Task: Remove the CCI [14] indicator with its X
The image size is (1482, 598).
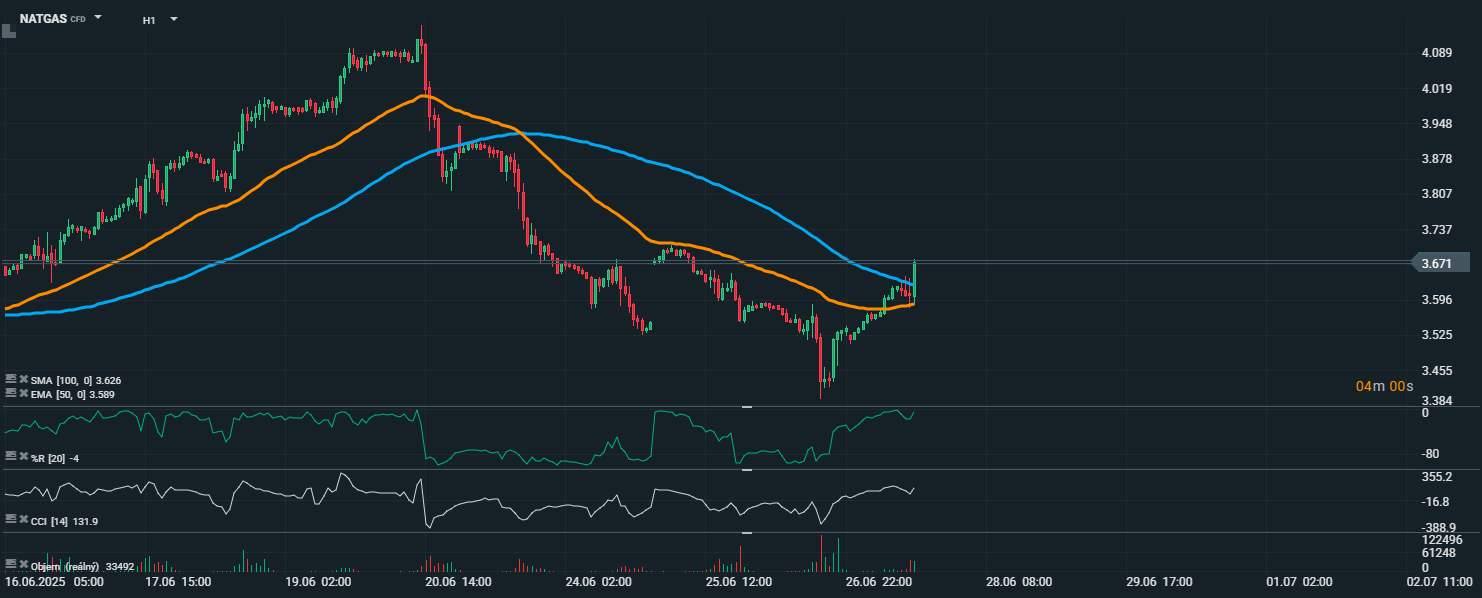Action: (x=24, y=519)
